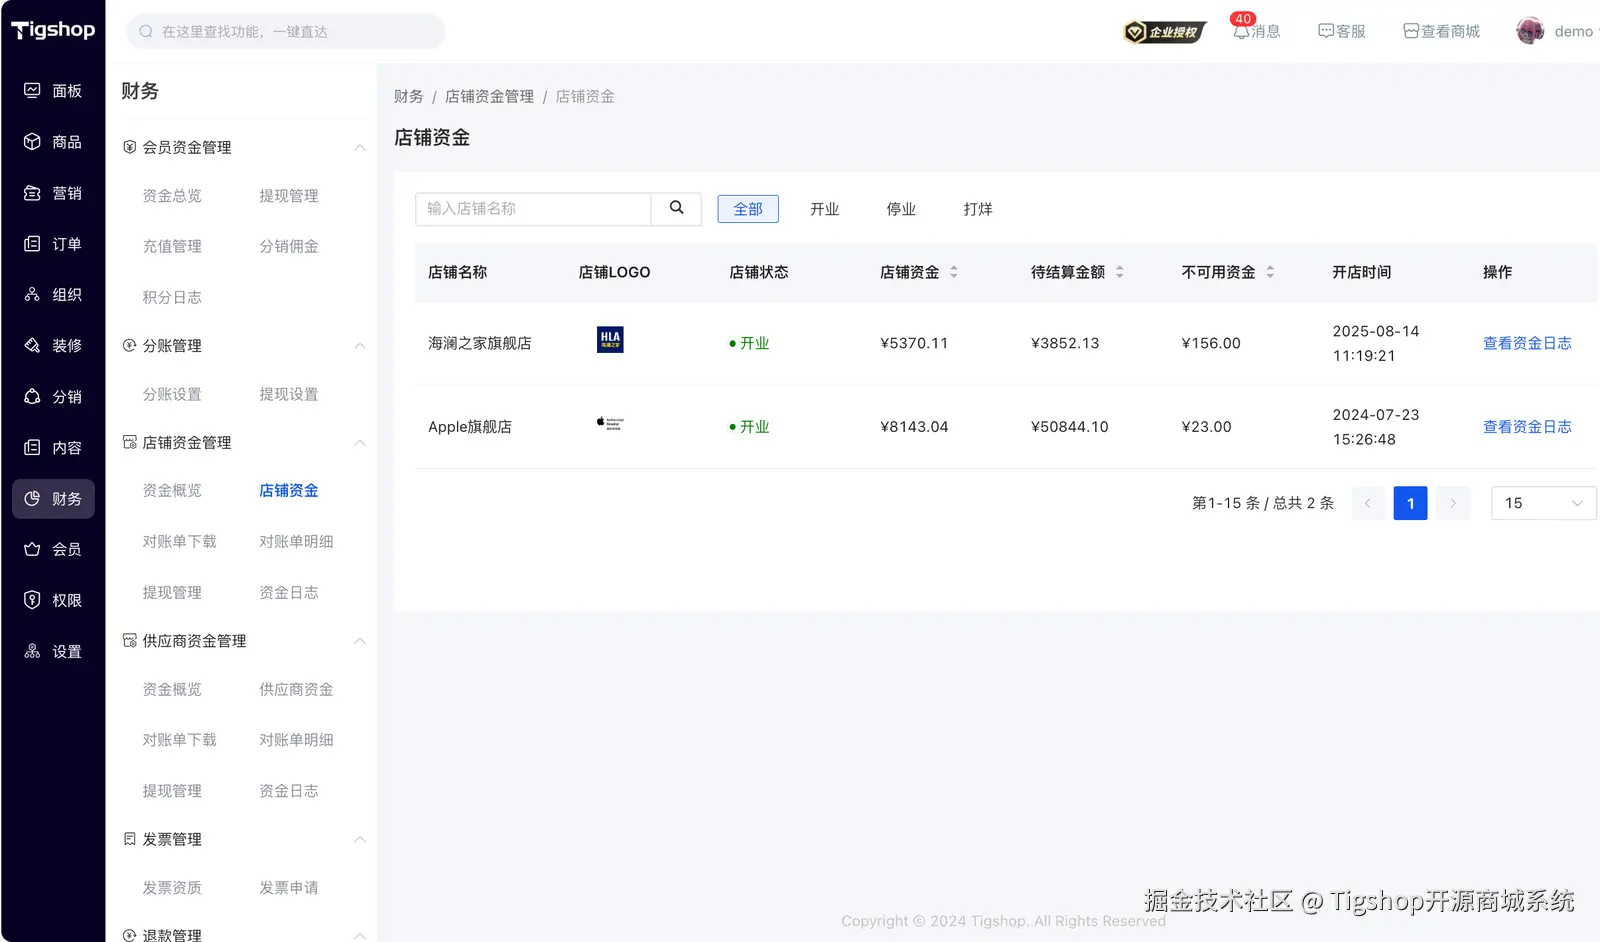
Task: Select the 全部 status filter
Action: coord(748,209)
